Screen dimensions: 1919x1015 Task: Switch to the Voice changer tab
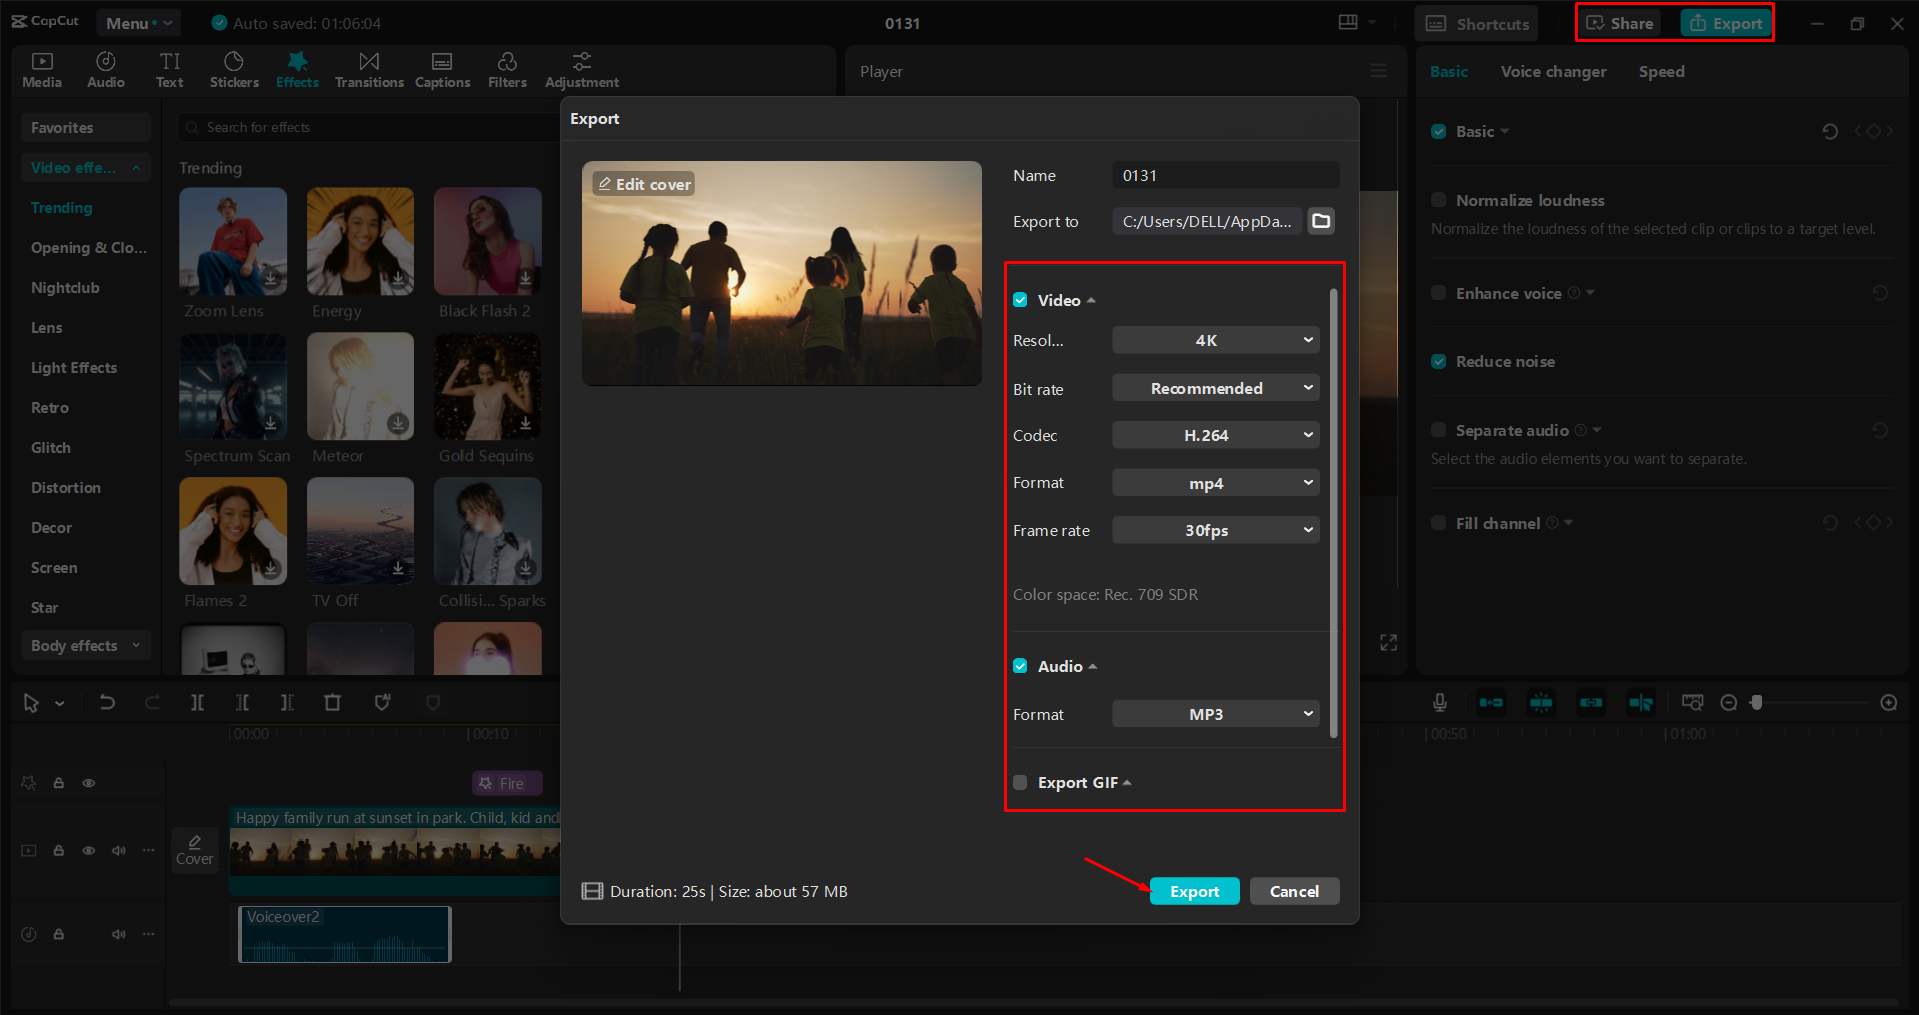tap(1553, 71)
